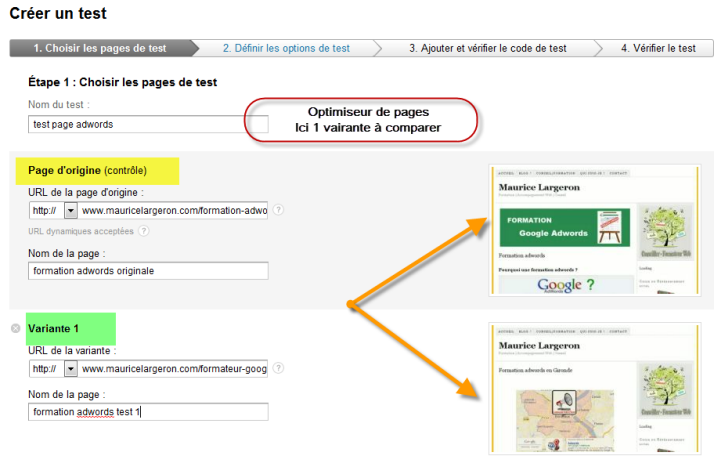Click Nom de la page field 'formation adwords test 1'
The image size is (722, 458).
148,412
